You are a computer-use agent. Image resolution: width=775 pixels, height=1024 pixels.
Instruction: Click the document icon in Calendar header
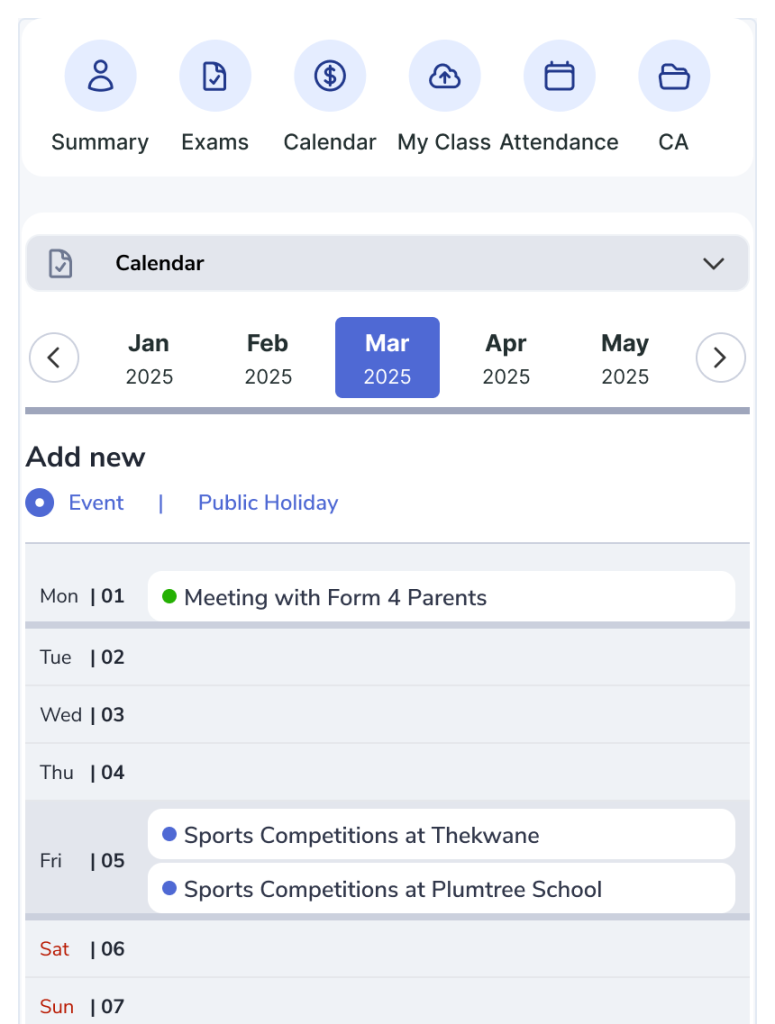tap(61, 263)
